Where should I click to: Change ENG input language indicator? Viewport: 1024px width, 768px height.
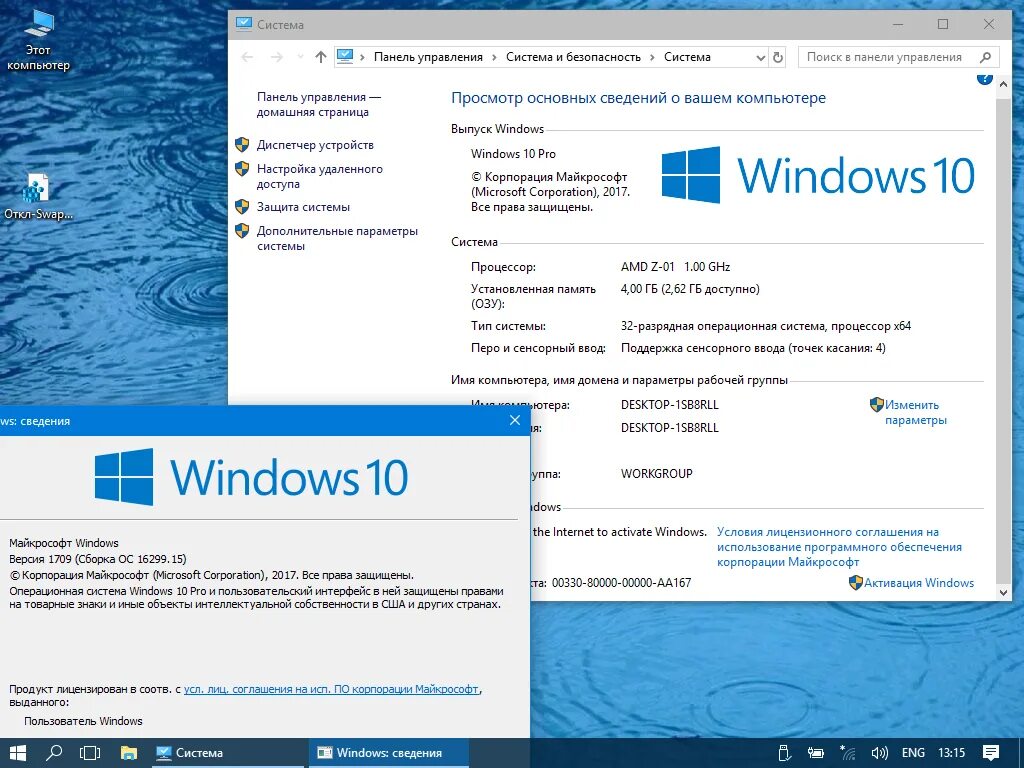pyautogui.click(x=912, y=753)
